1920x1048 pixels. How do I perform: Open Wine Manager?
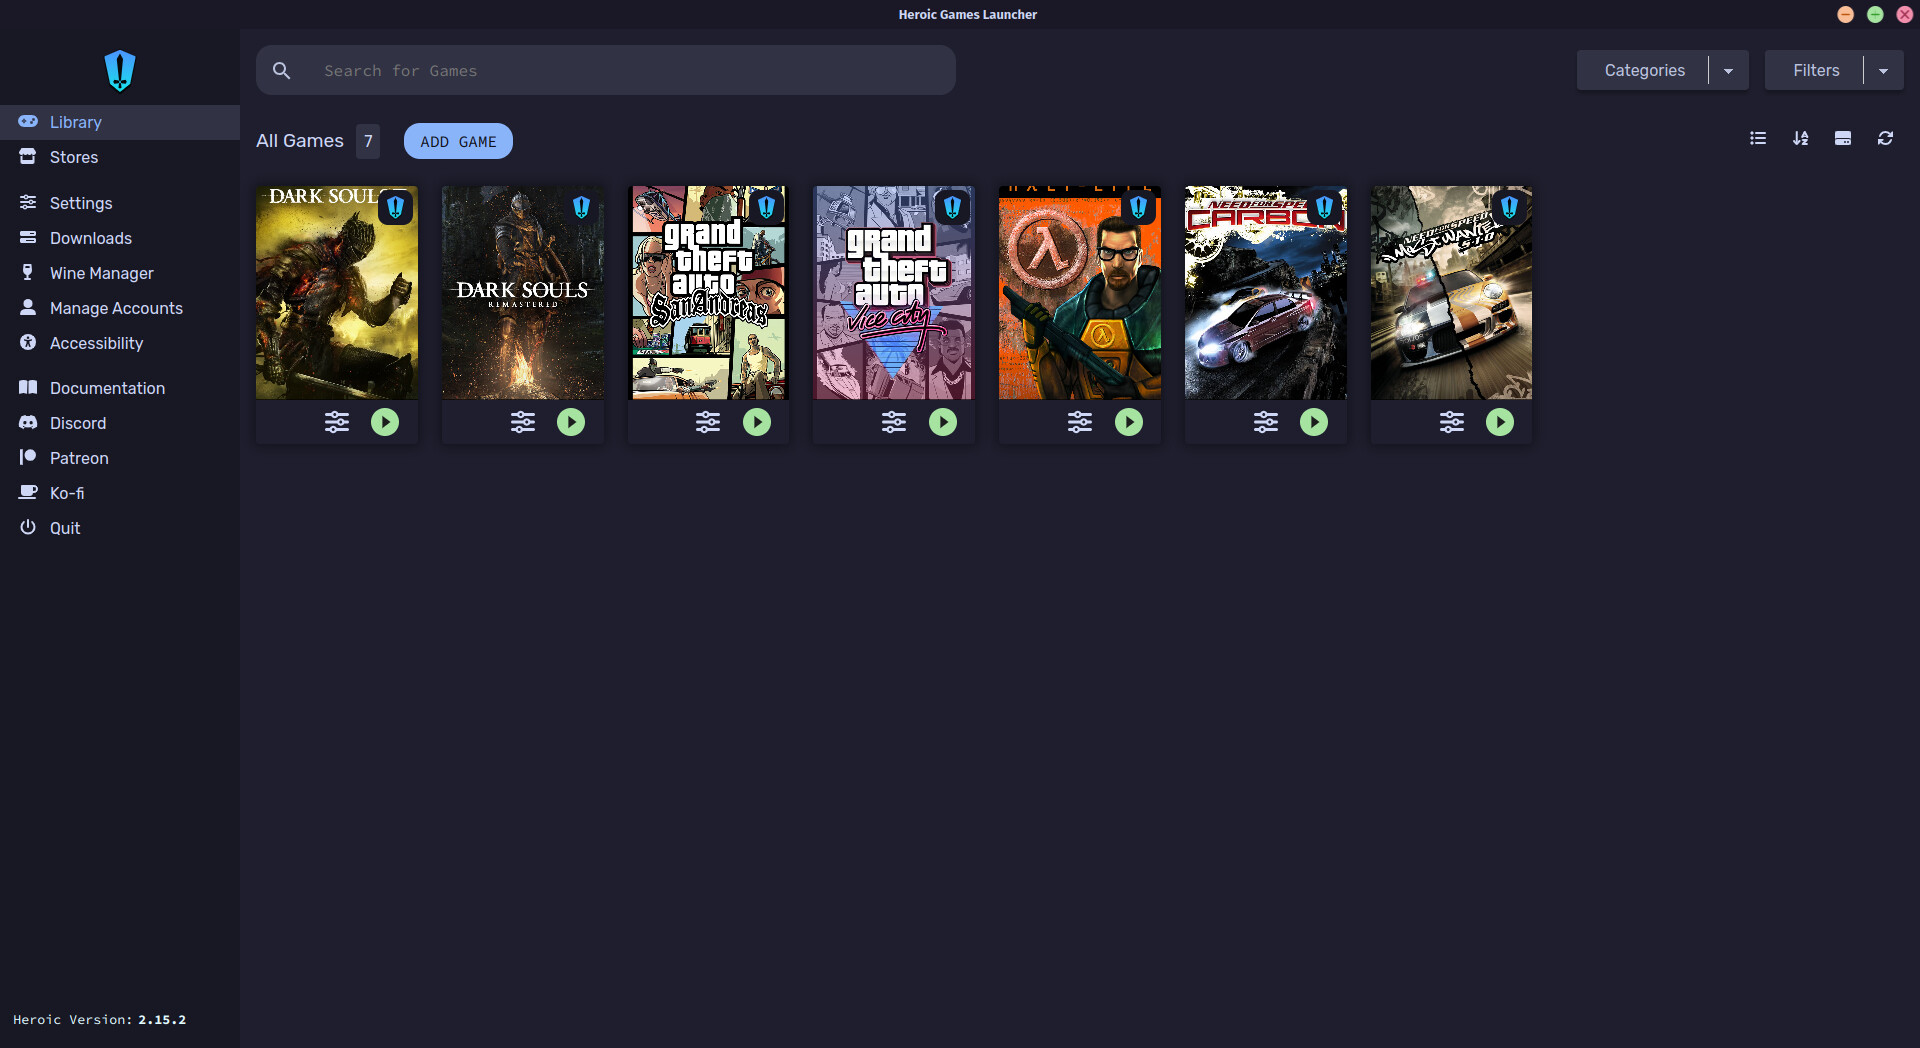[120, 273]
